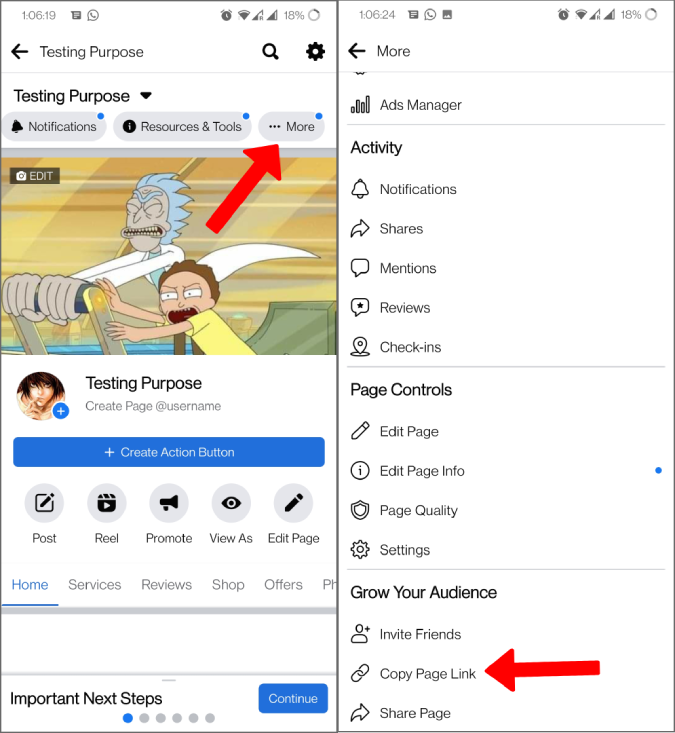Tap Create Action Button
The image size is (675, 733).
169,452
